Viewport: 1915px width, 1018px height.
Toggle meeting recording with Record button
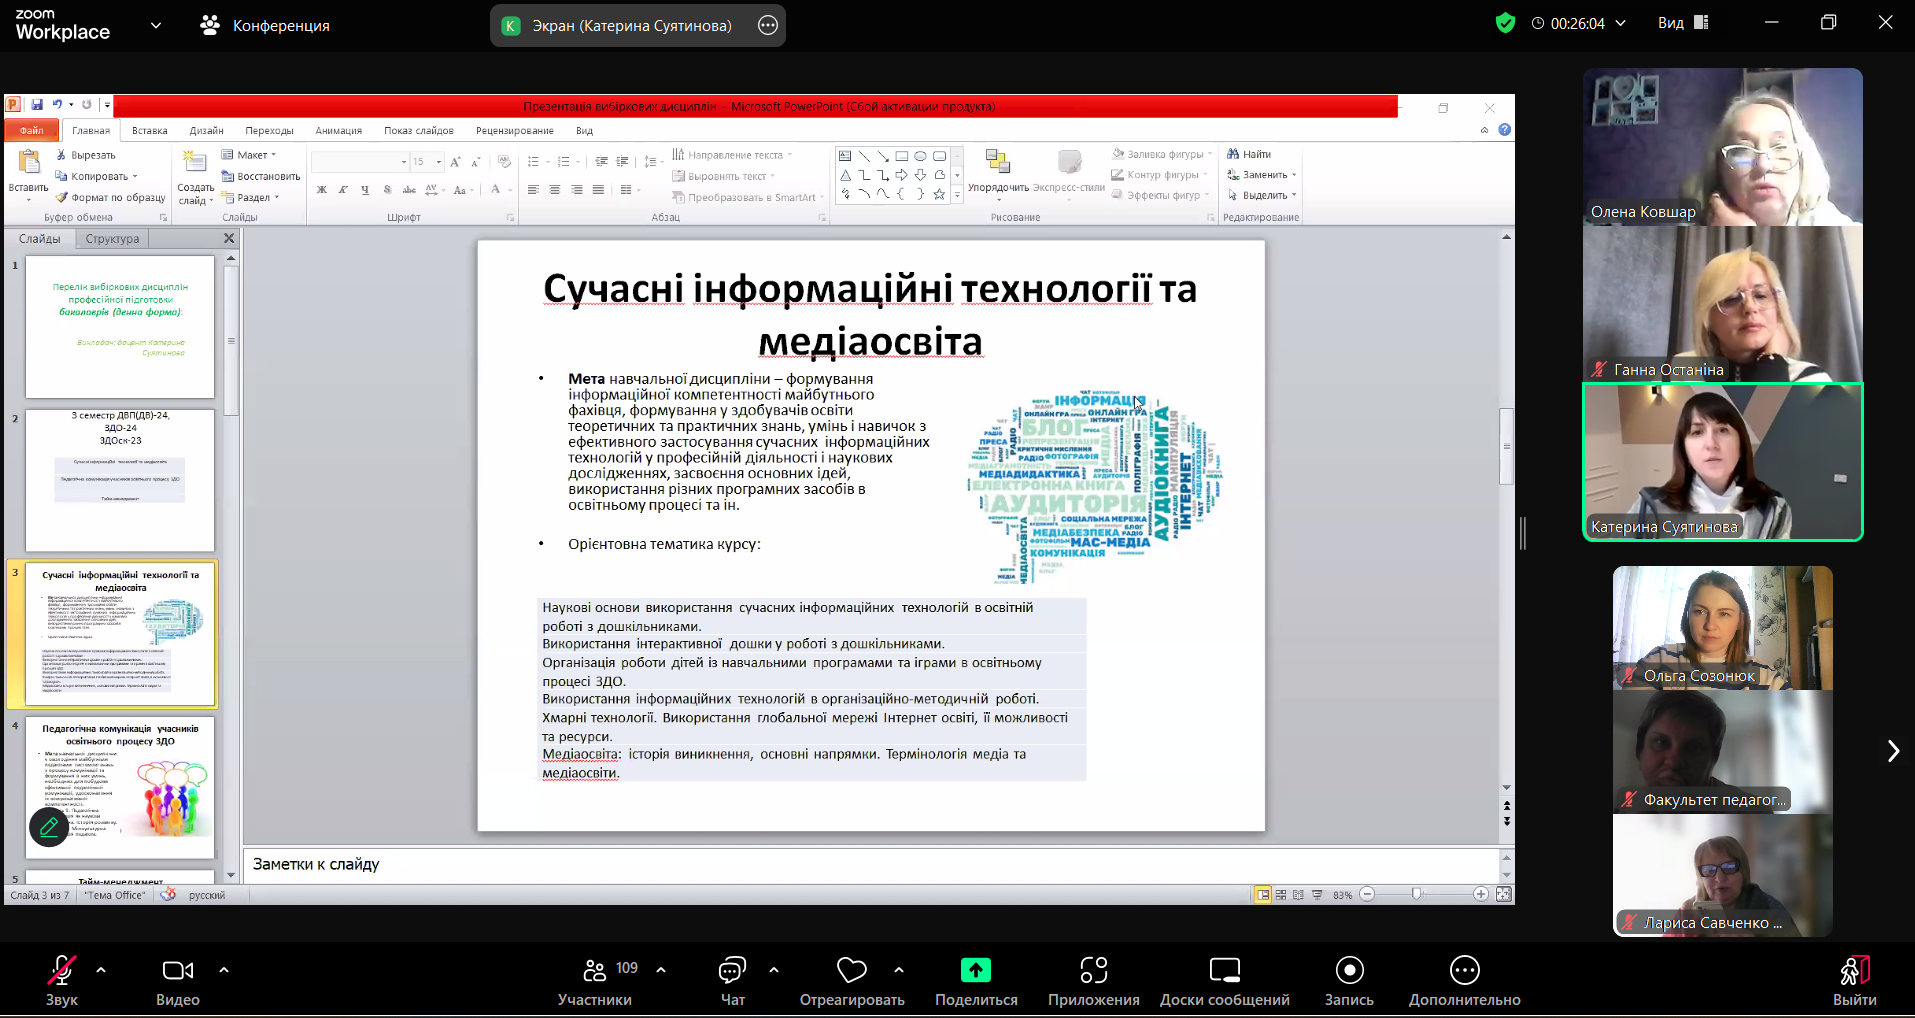tap(1349, 981)
